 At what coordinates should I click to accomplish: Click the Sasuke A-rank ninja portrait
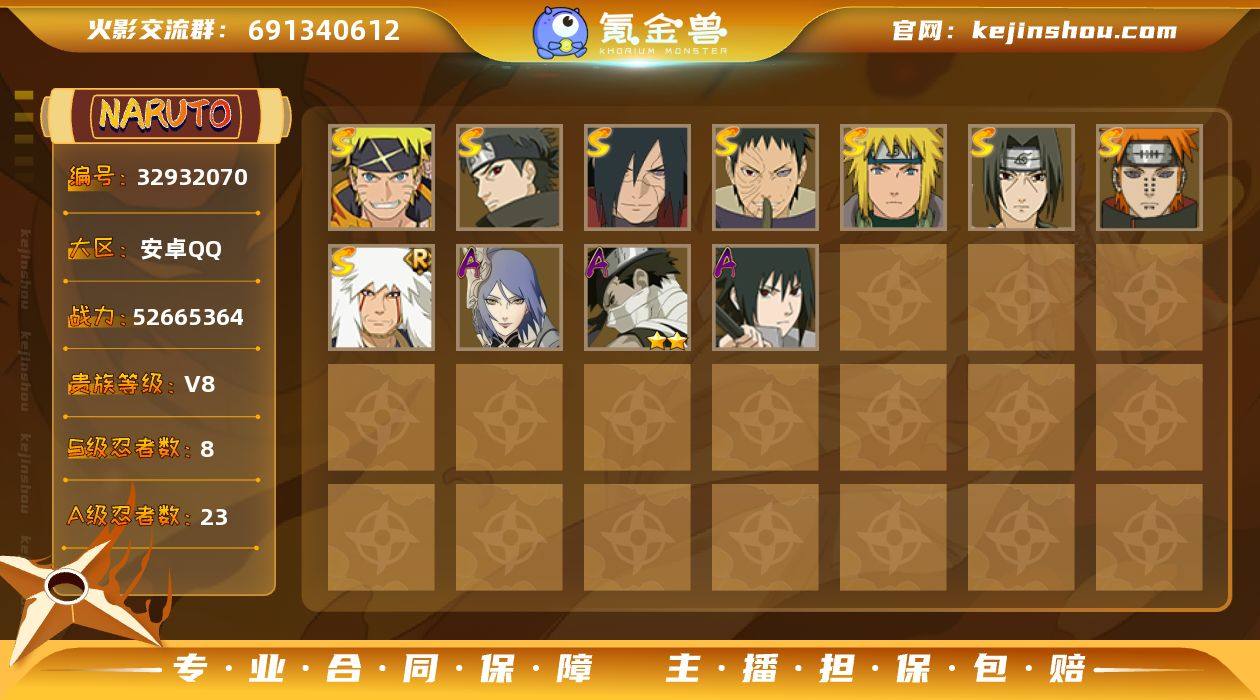(x=765, y=297)
